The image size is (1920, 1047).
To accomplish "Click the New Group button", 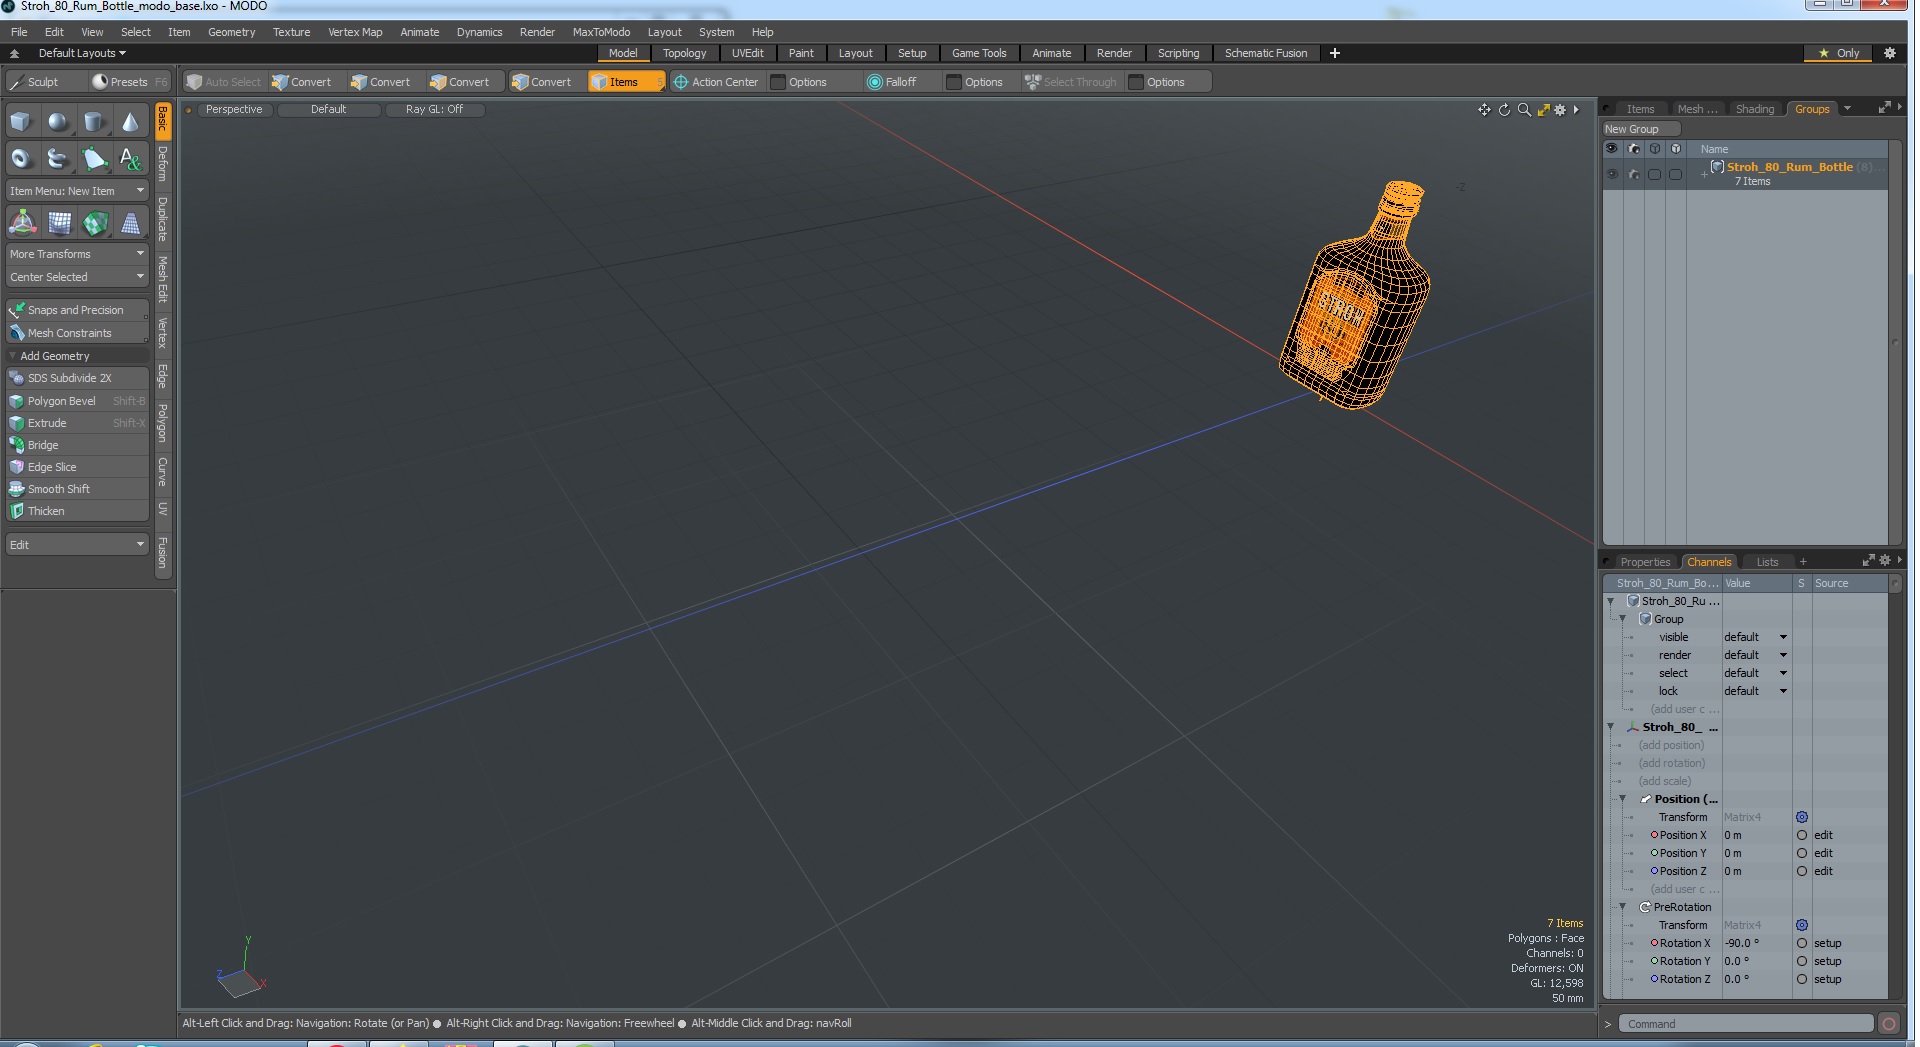I will tap(1640, 129).
